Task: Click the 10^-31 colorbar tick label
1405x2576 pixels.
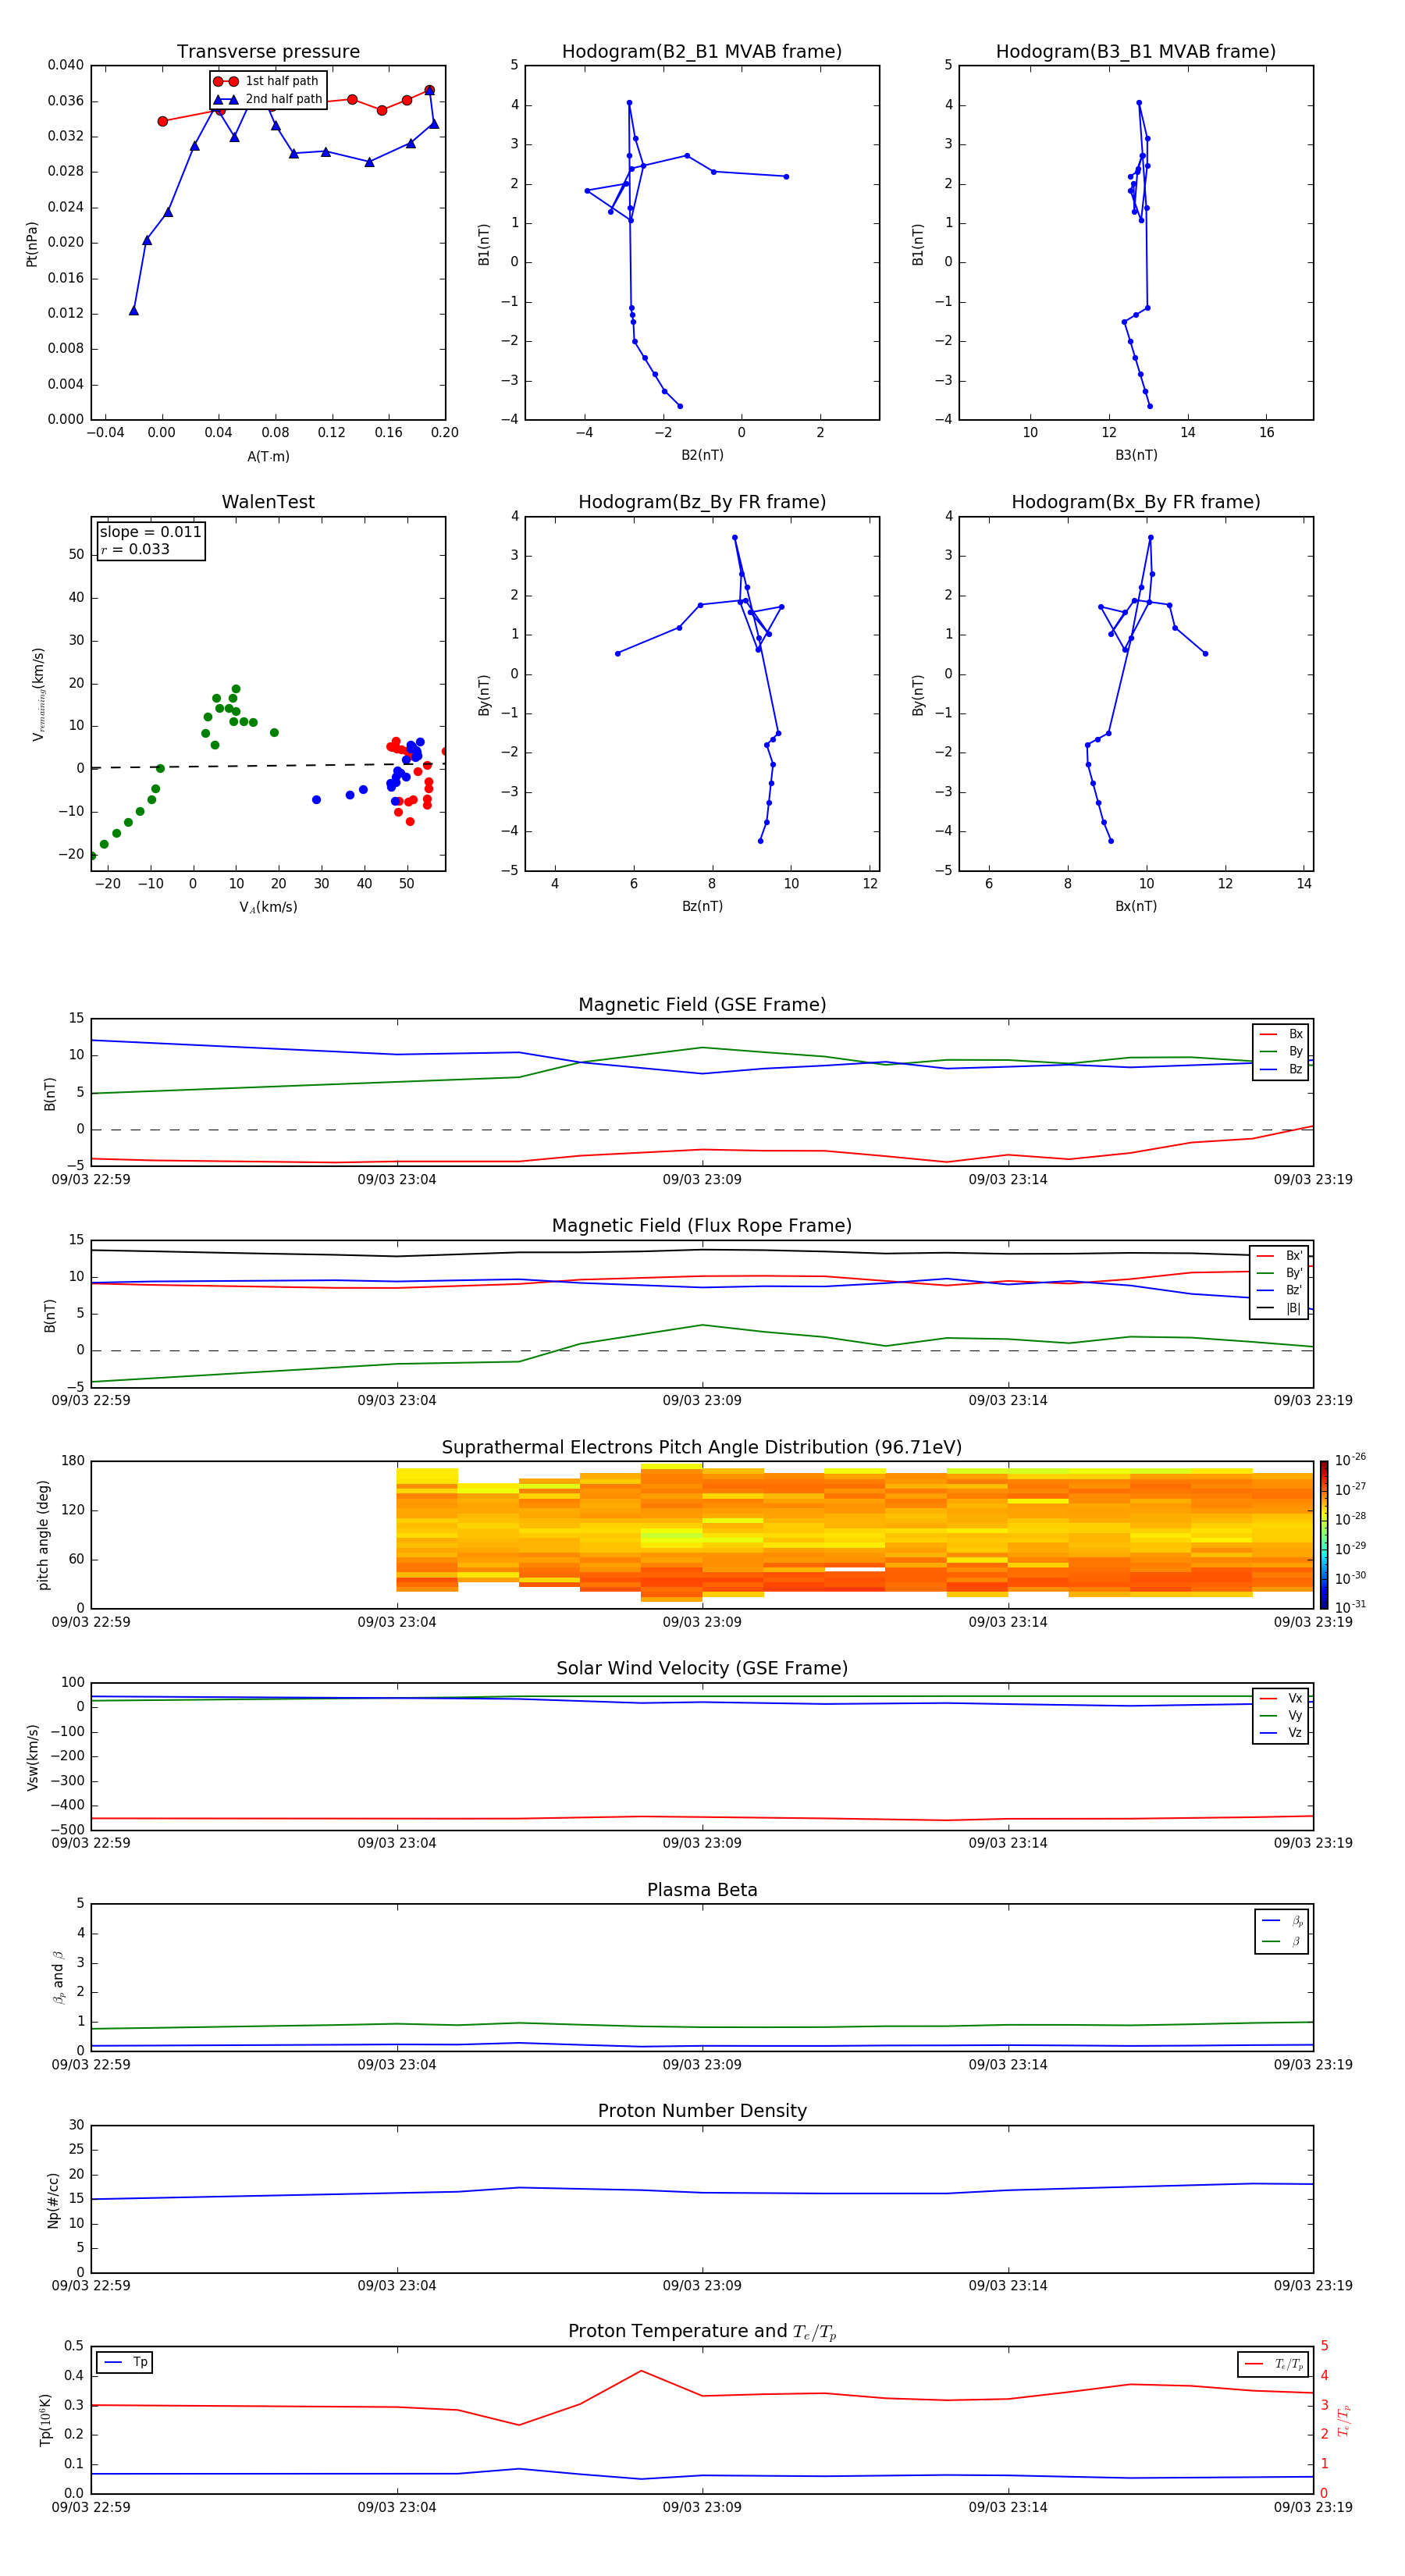Action: pyautogui.click(x=1350, y=1607)
